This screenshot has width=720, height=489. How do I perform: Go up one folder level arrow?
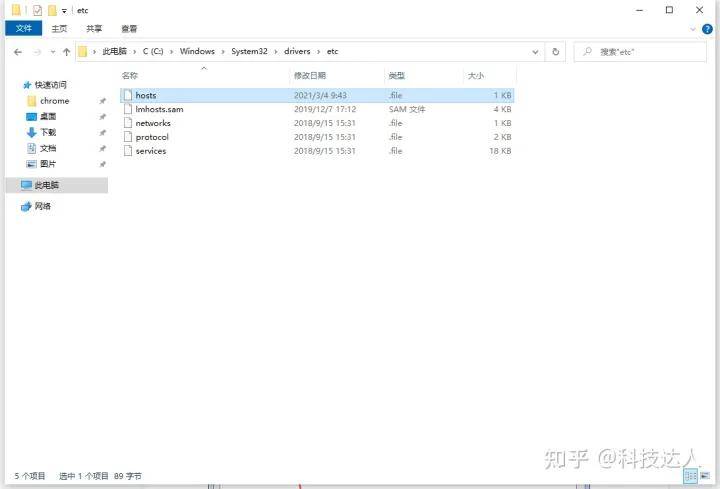click(67, 52)
